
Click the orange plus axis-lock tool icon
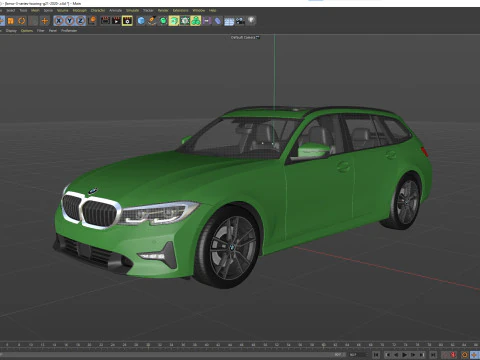pyautogui.click(x=44, y=21)
